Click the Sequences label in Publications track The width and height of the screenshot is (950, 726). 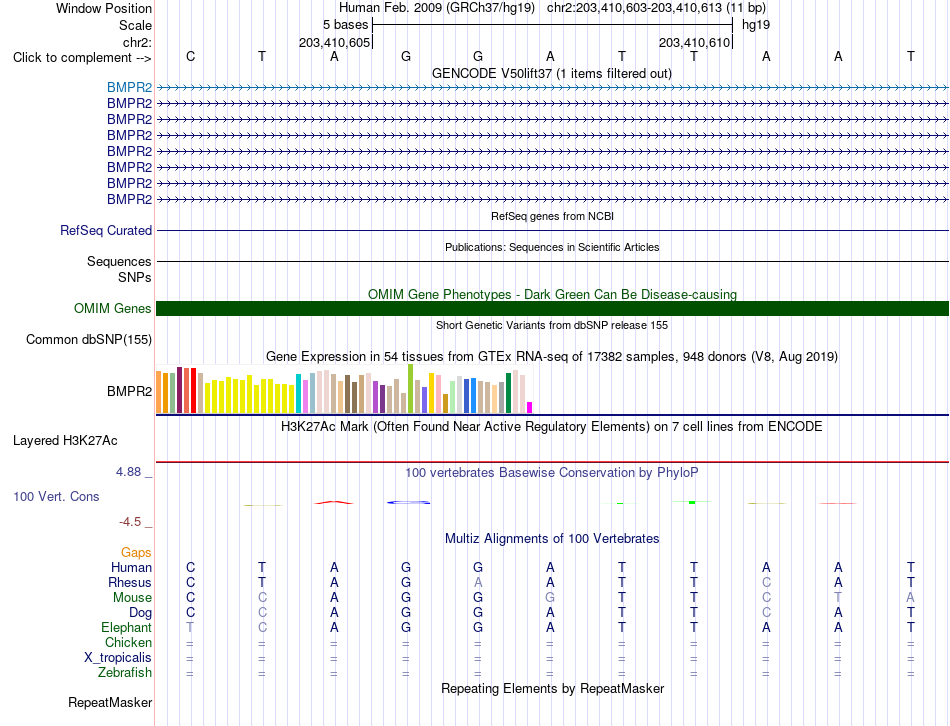pos(119,261)
